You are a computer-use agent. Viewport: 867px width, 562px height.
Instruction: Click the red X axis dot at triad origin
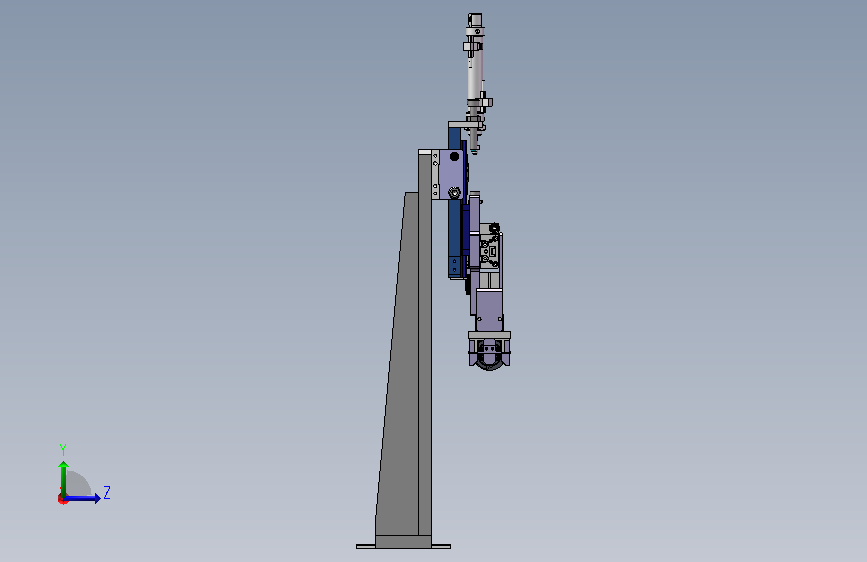(62, 499)
